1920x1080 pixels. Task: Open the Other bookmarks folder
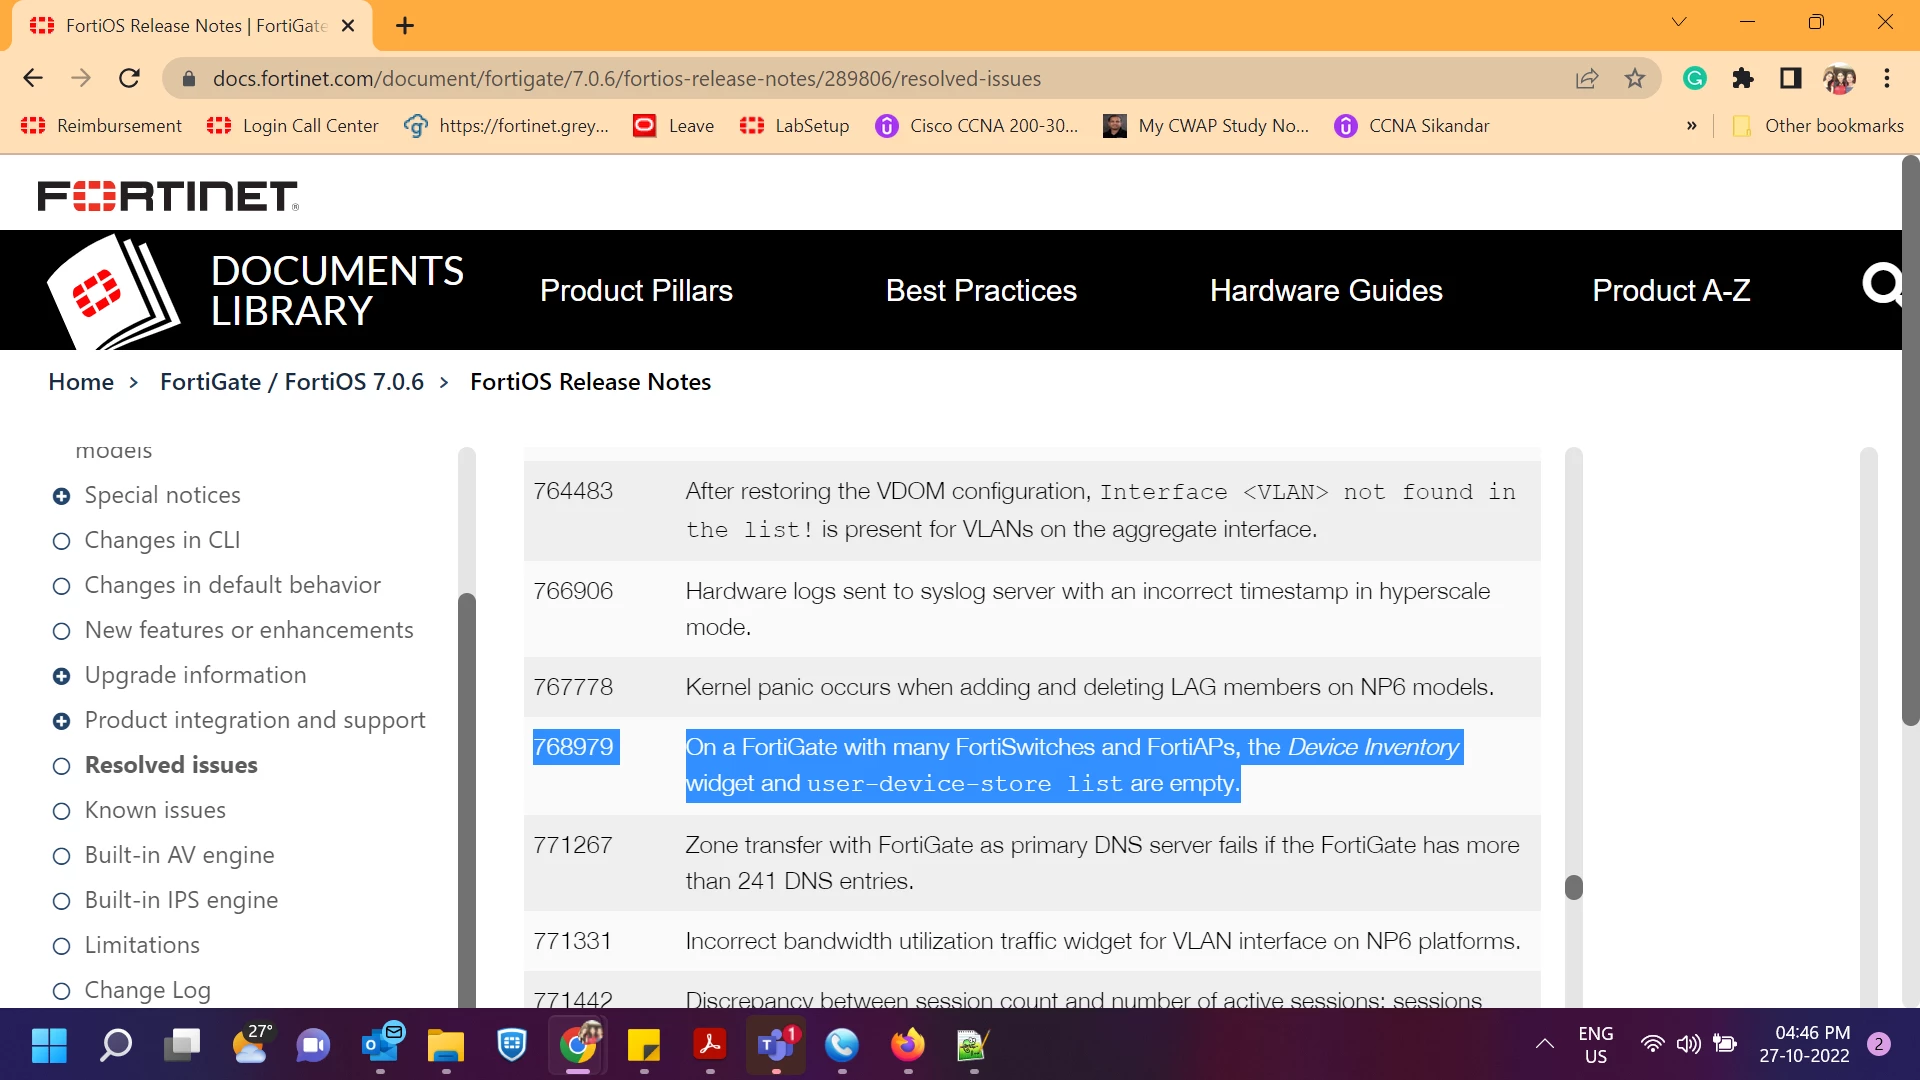point(1818,126)
